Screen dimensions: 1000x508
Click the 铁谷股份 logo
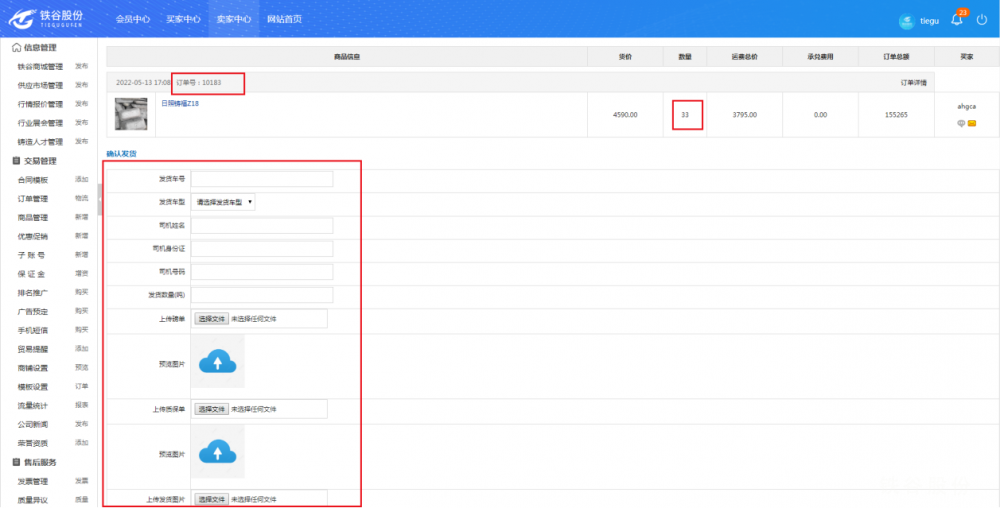click(48, 19)
